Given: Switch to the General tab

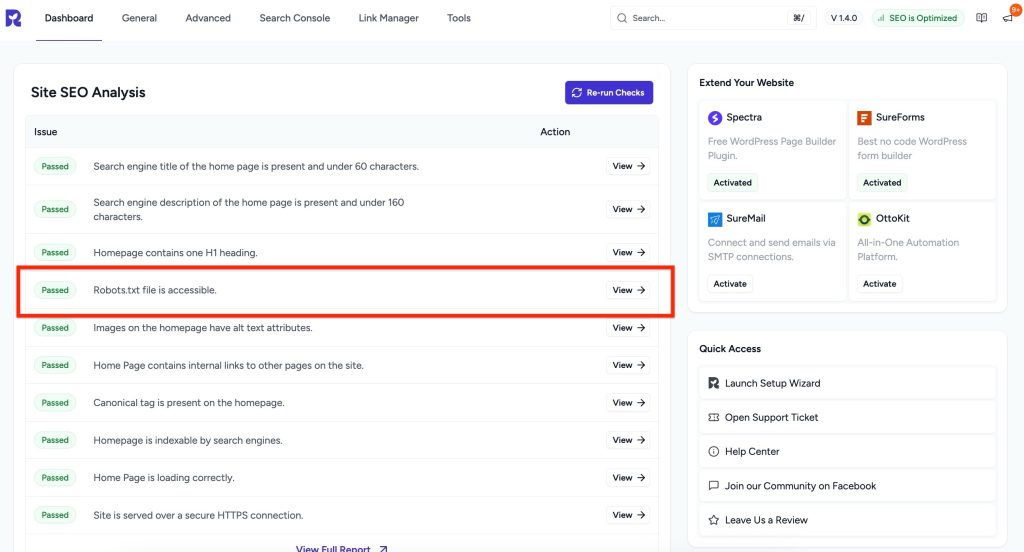Looking at the screenshot, I should 139,18.
